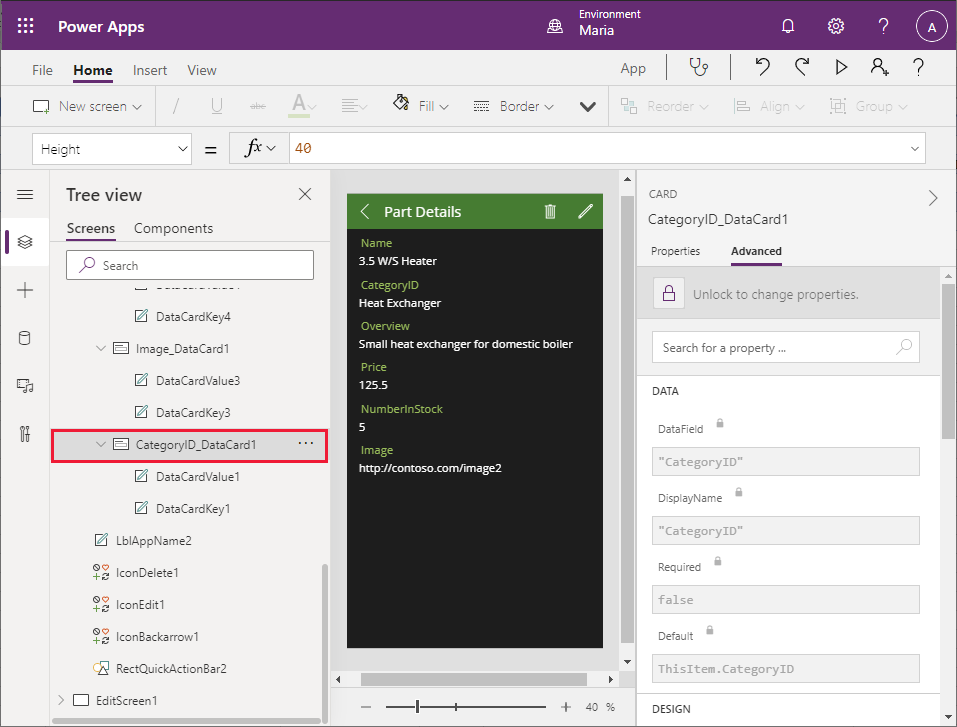Edit the form via the pencil icon
This screenshot has width=957, height=727.
(586, 211)
